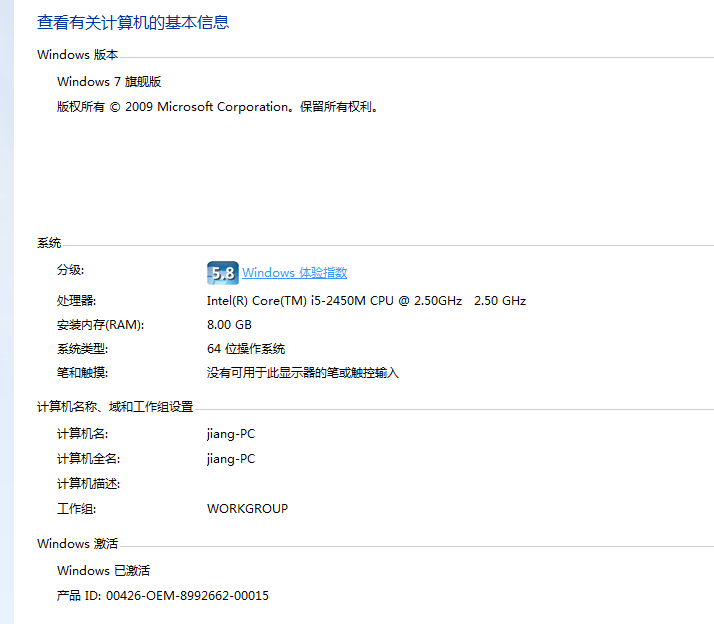Click the 5.8 experience index rating badge

click(223, 273)
